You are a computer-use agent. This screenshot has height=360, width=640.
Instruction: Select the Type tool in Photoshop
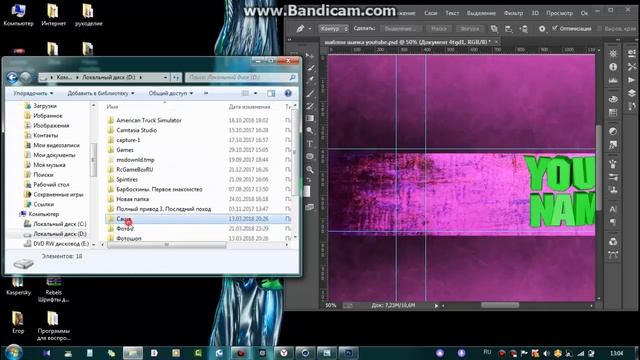310,144
